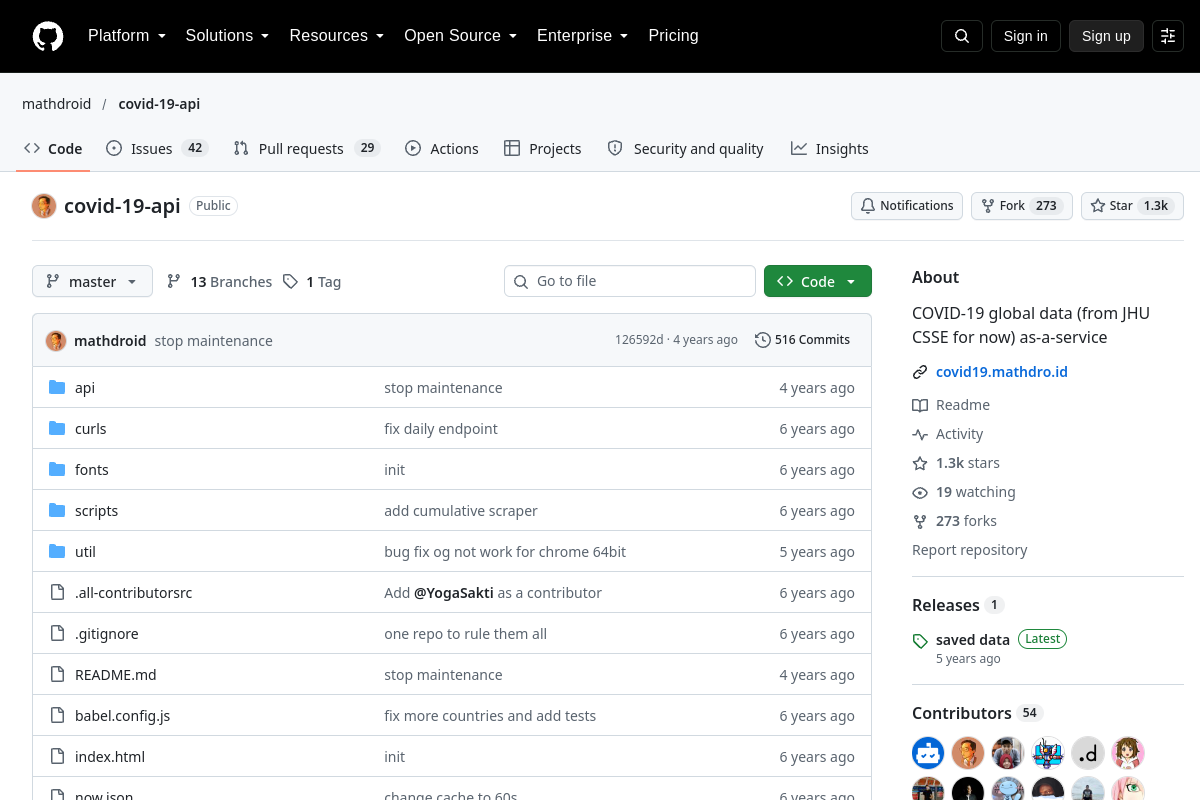Open the Contributors 54 heading link
1200x800 pixels.
coord(977,713)
